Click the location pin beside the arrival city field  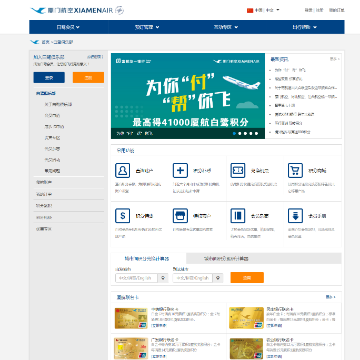click(218, 278)
